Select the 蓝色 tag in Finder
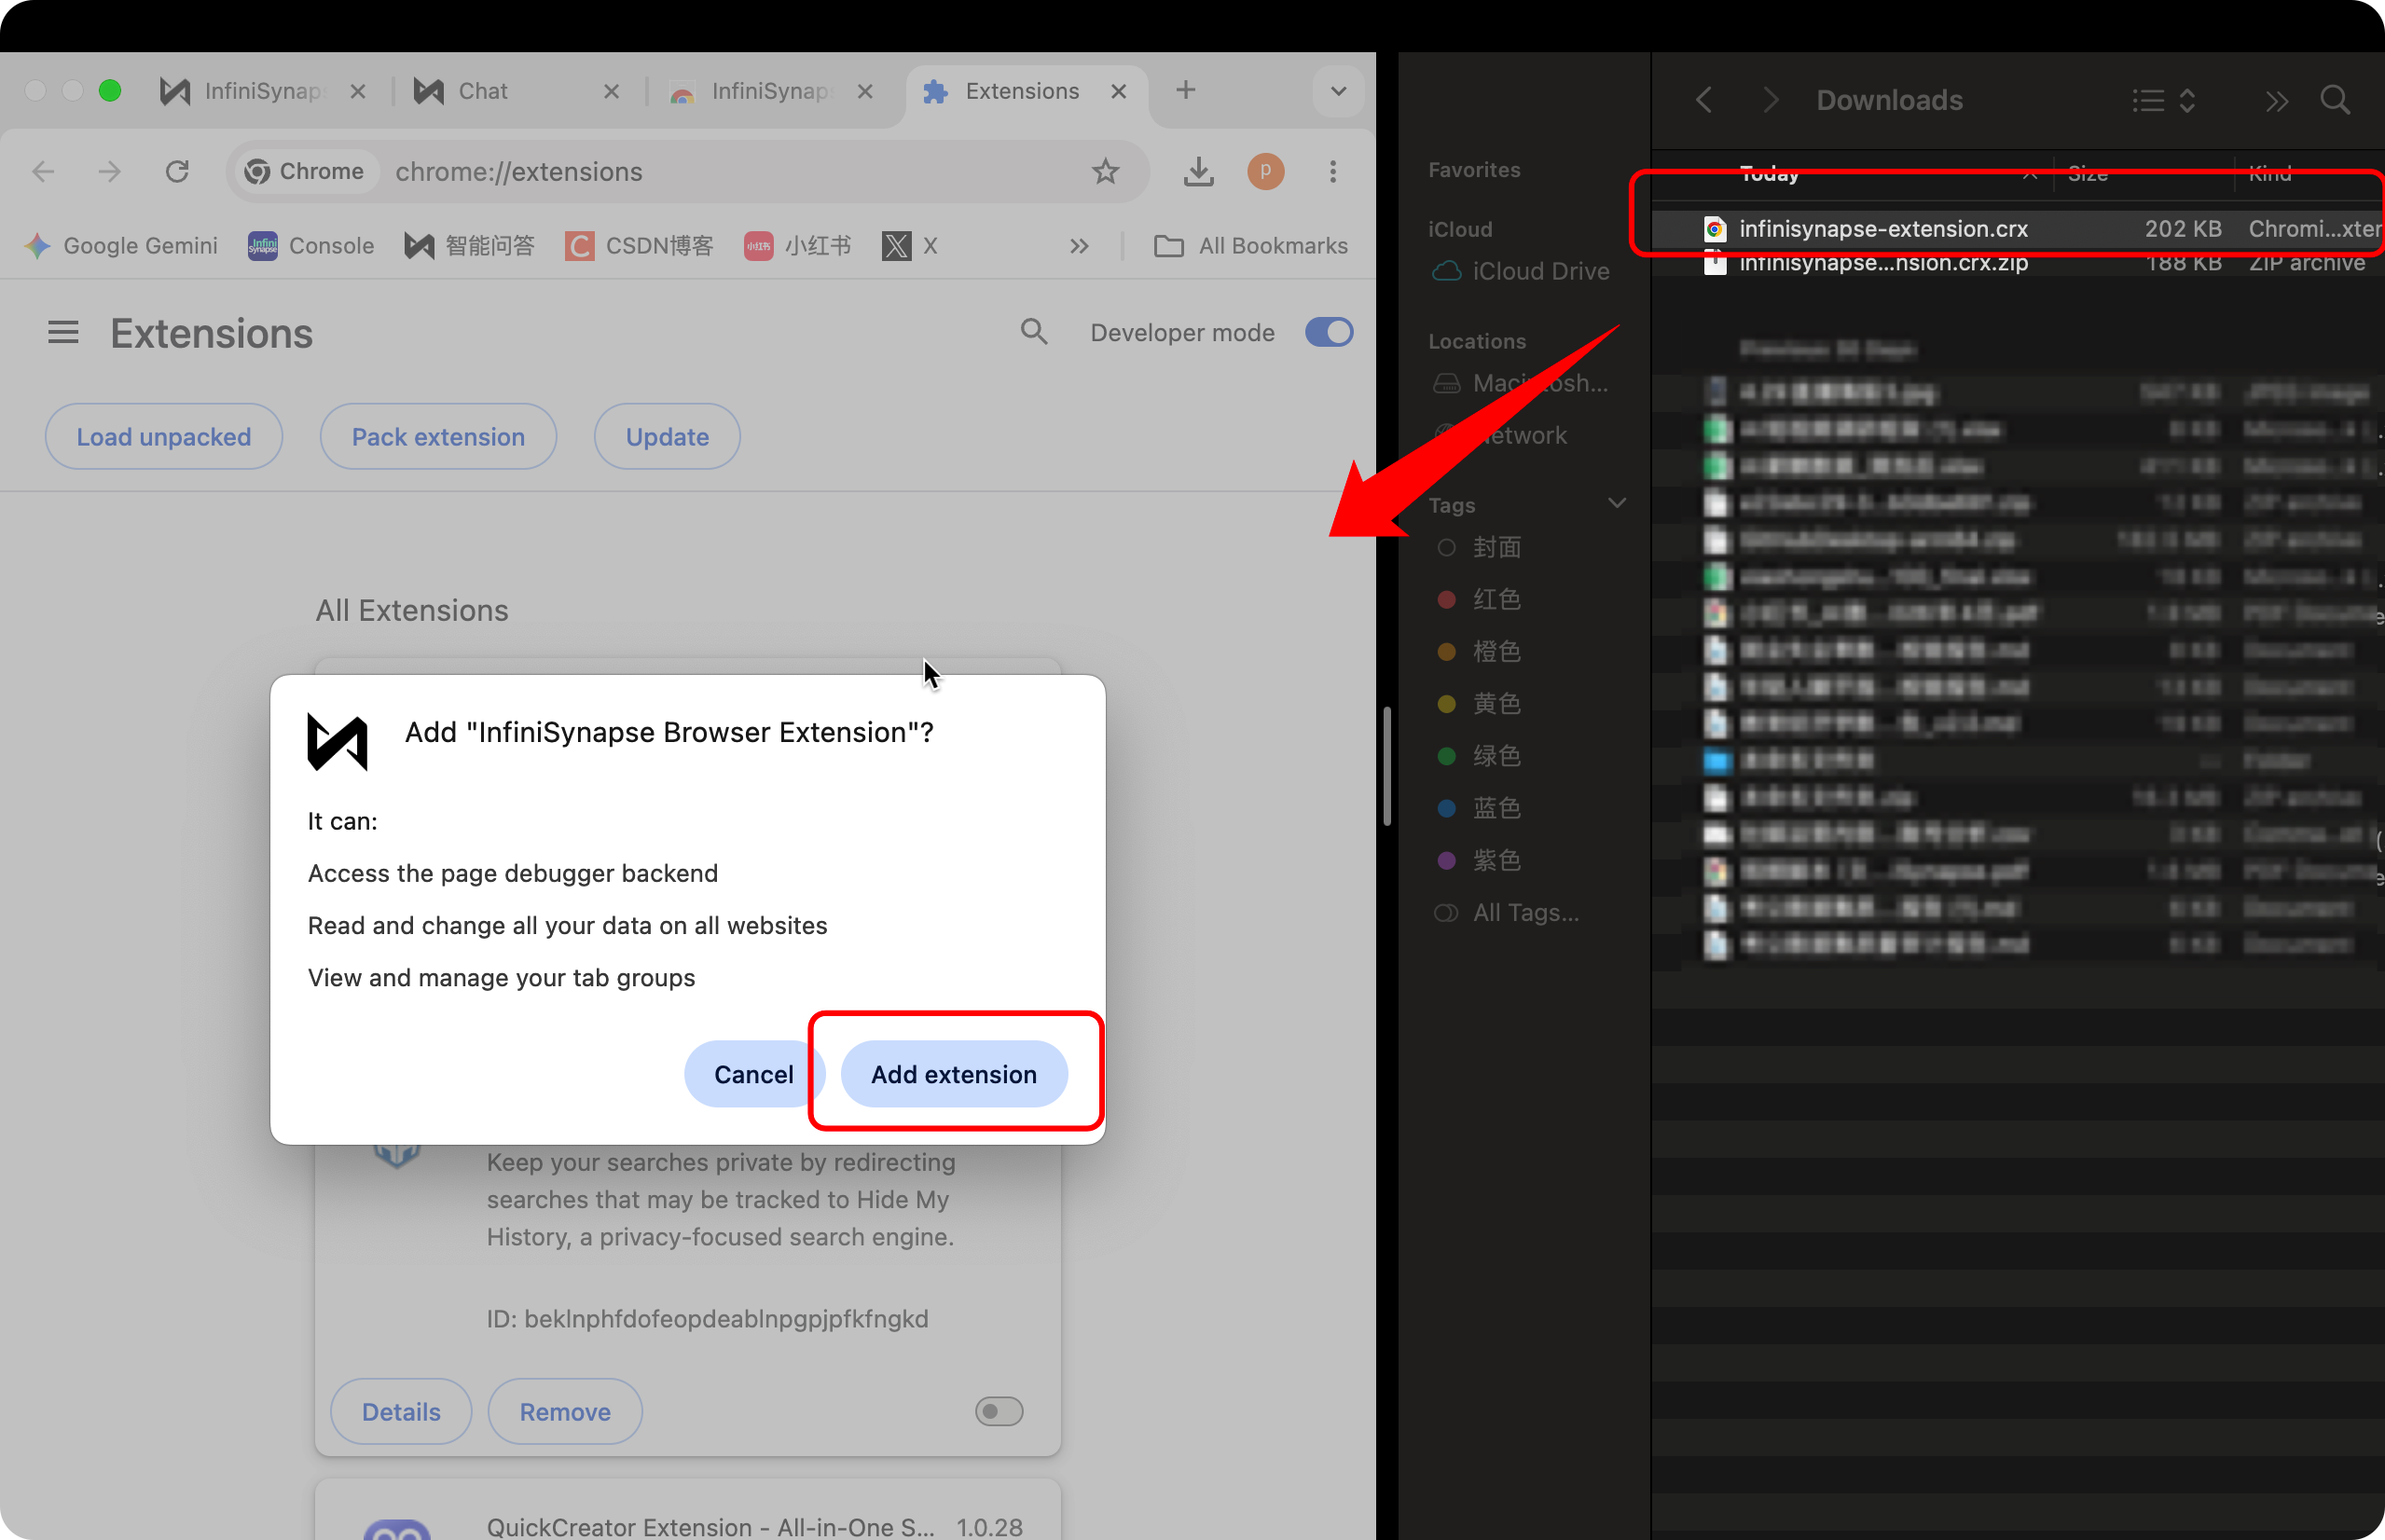This screenshot has height=1540, width=2385. click(1480, 808)
